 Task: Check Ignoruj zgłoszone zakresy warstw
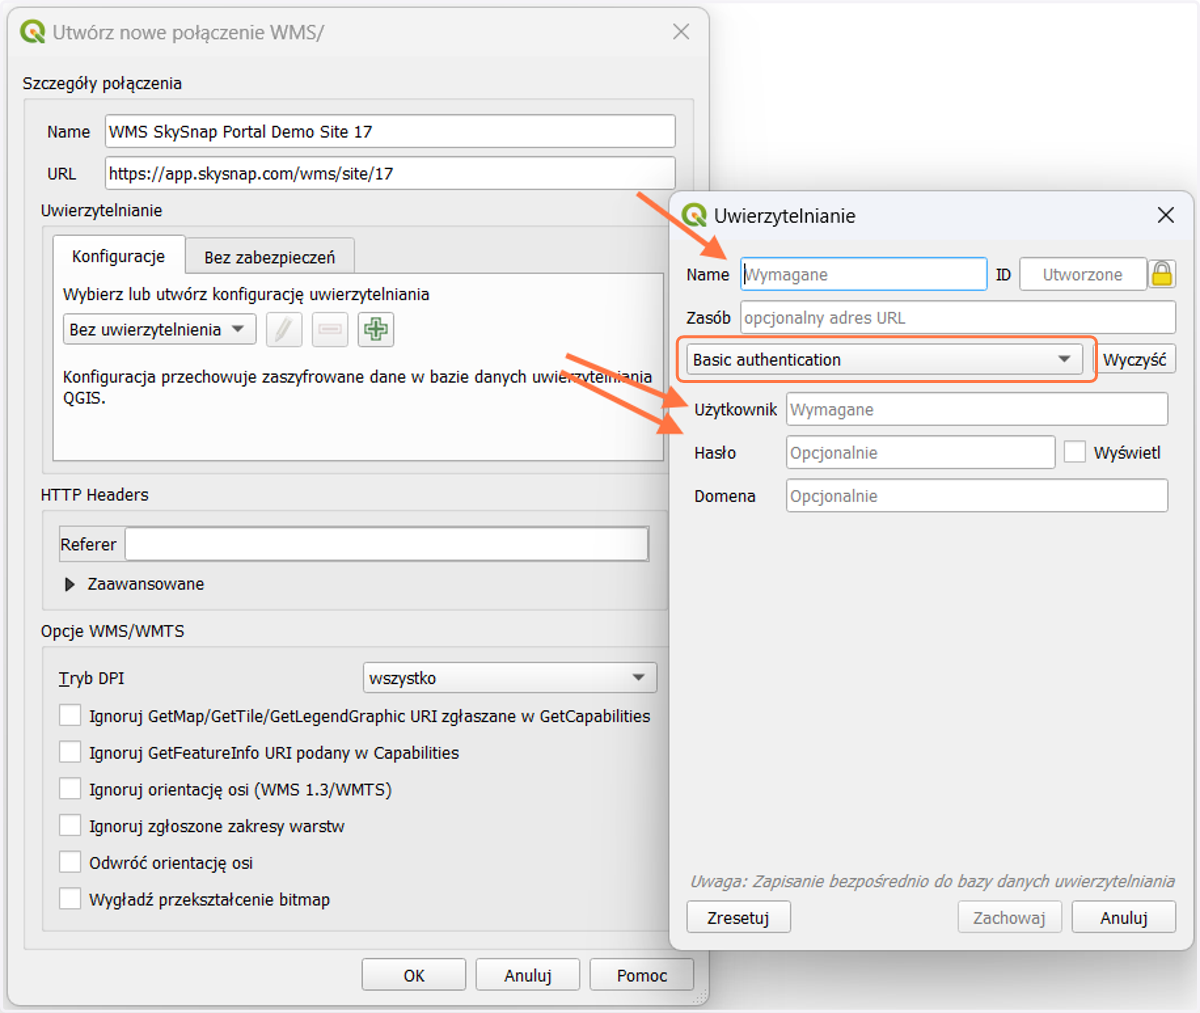click(x=70, y=826)
